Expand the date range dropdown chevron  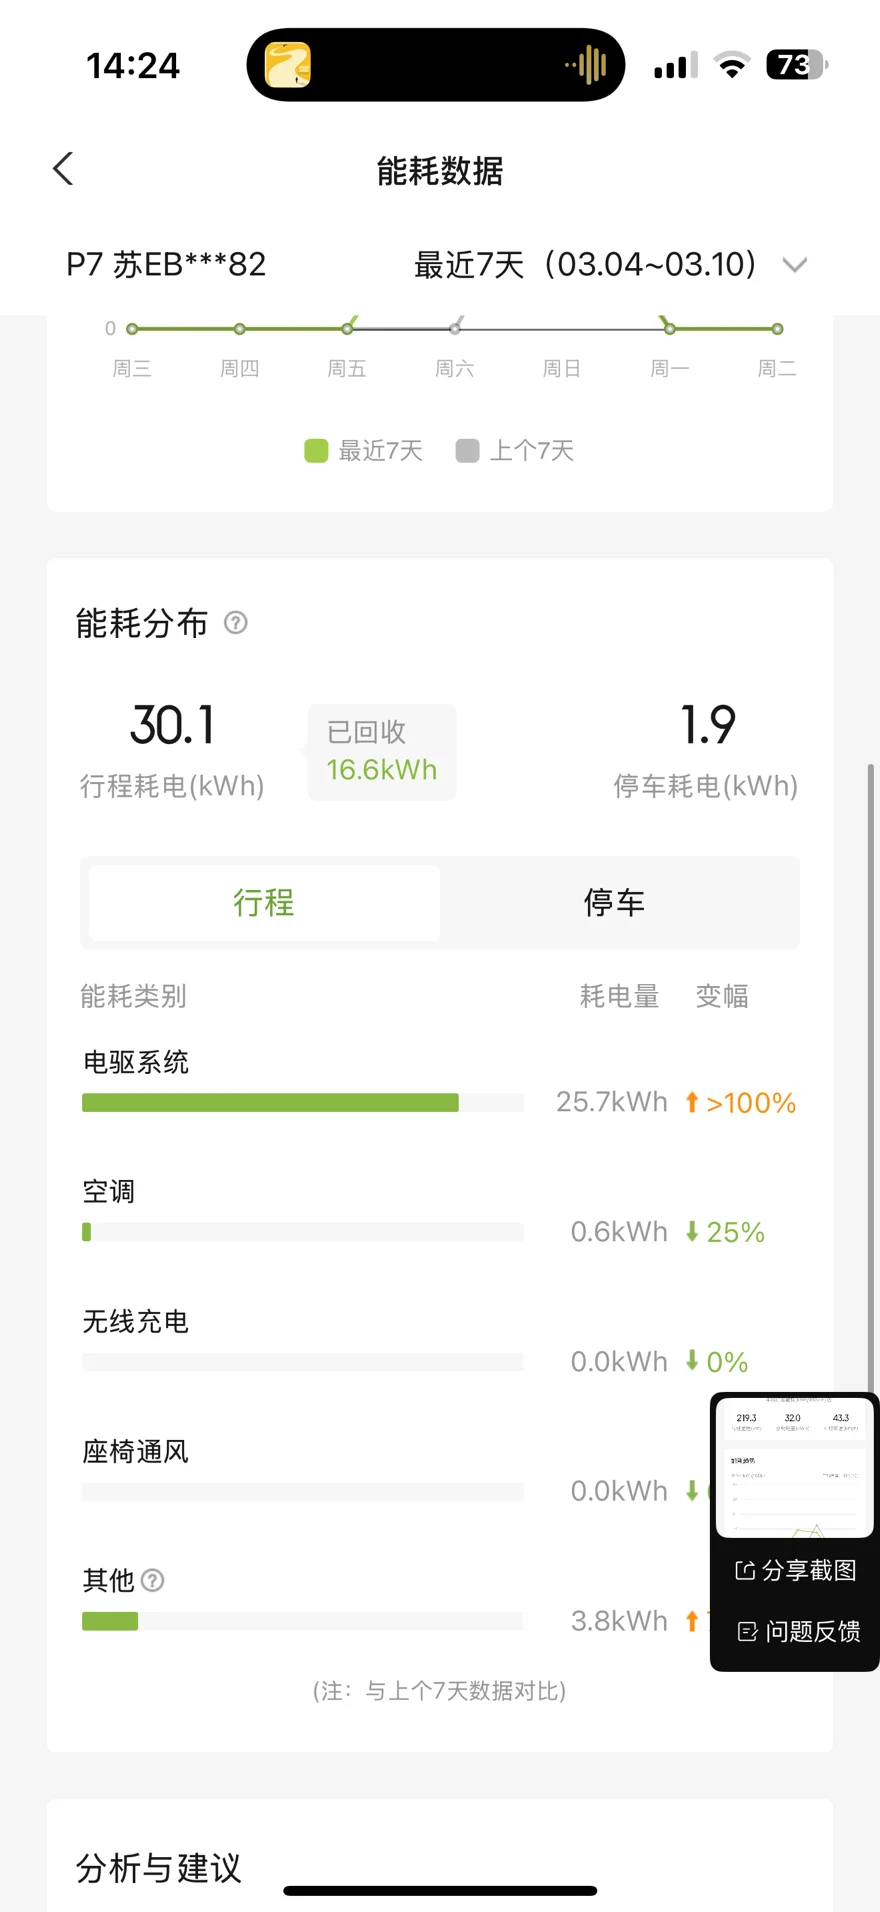click(795, 265)
